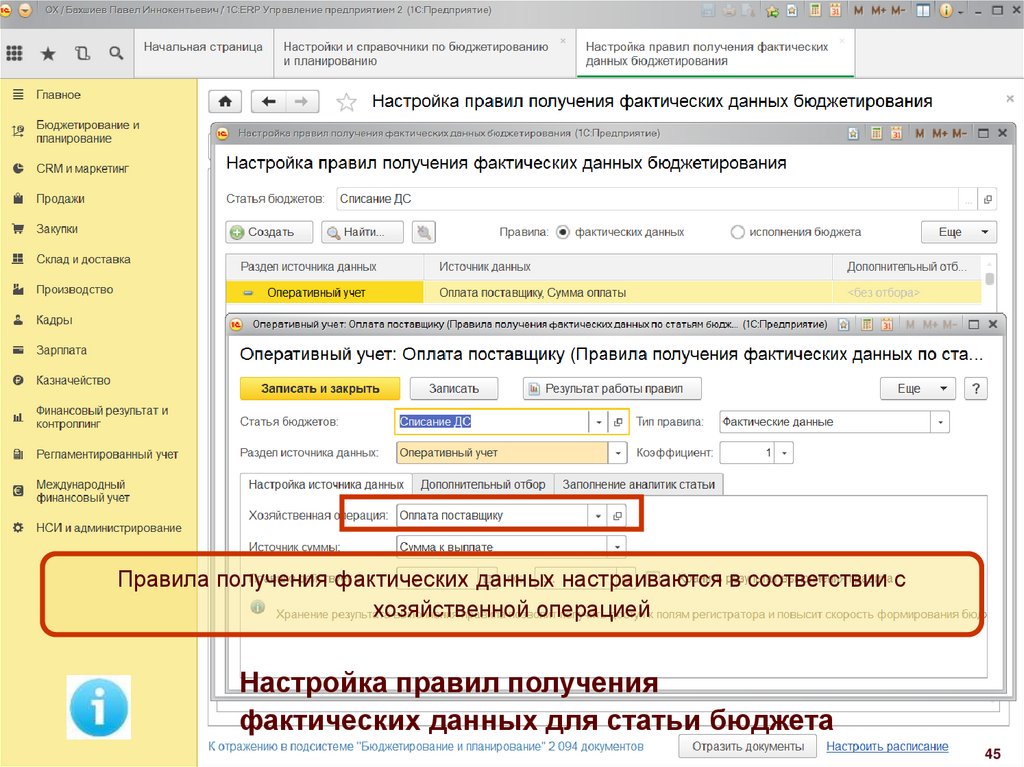1024x767 pixels.
Task: Open the 'Еще' menu next to help button
Action: tap(917, 389)
